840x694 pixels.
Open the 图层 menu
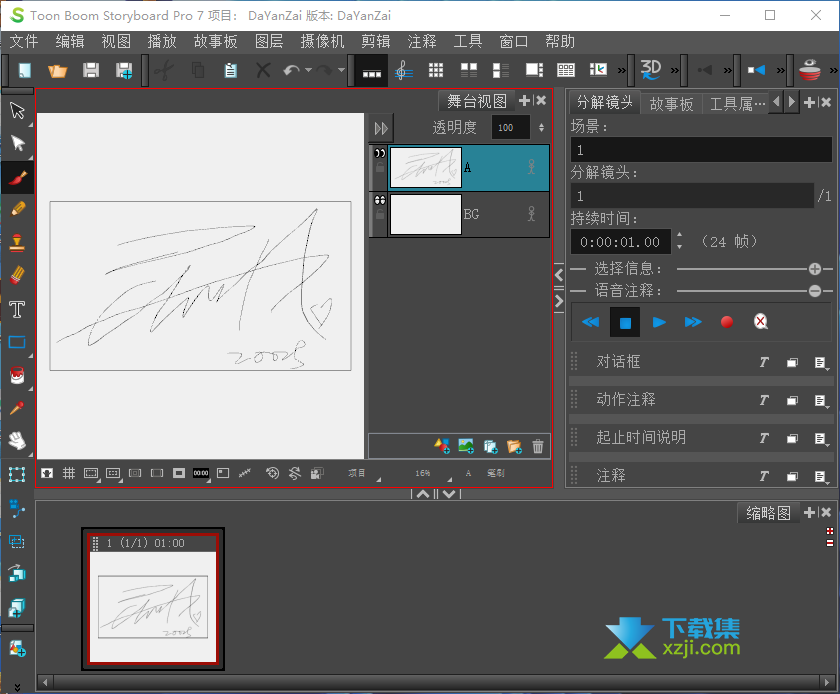click(x=269, y=41)
